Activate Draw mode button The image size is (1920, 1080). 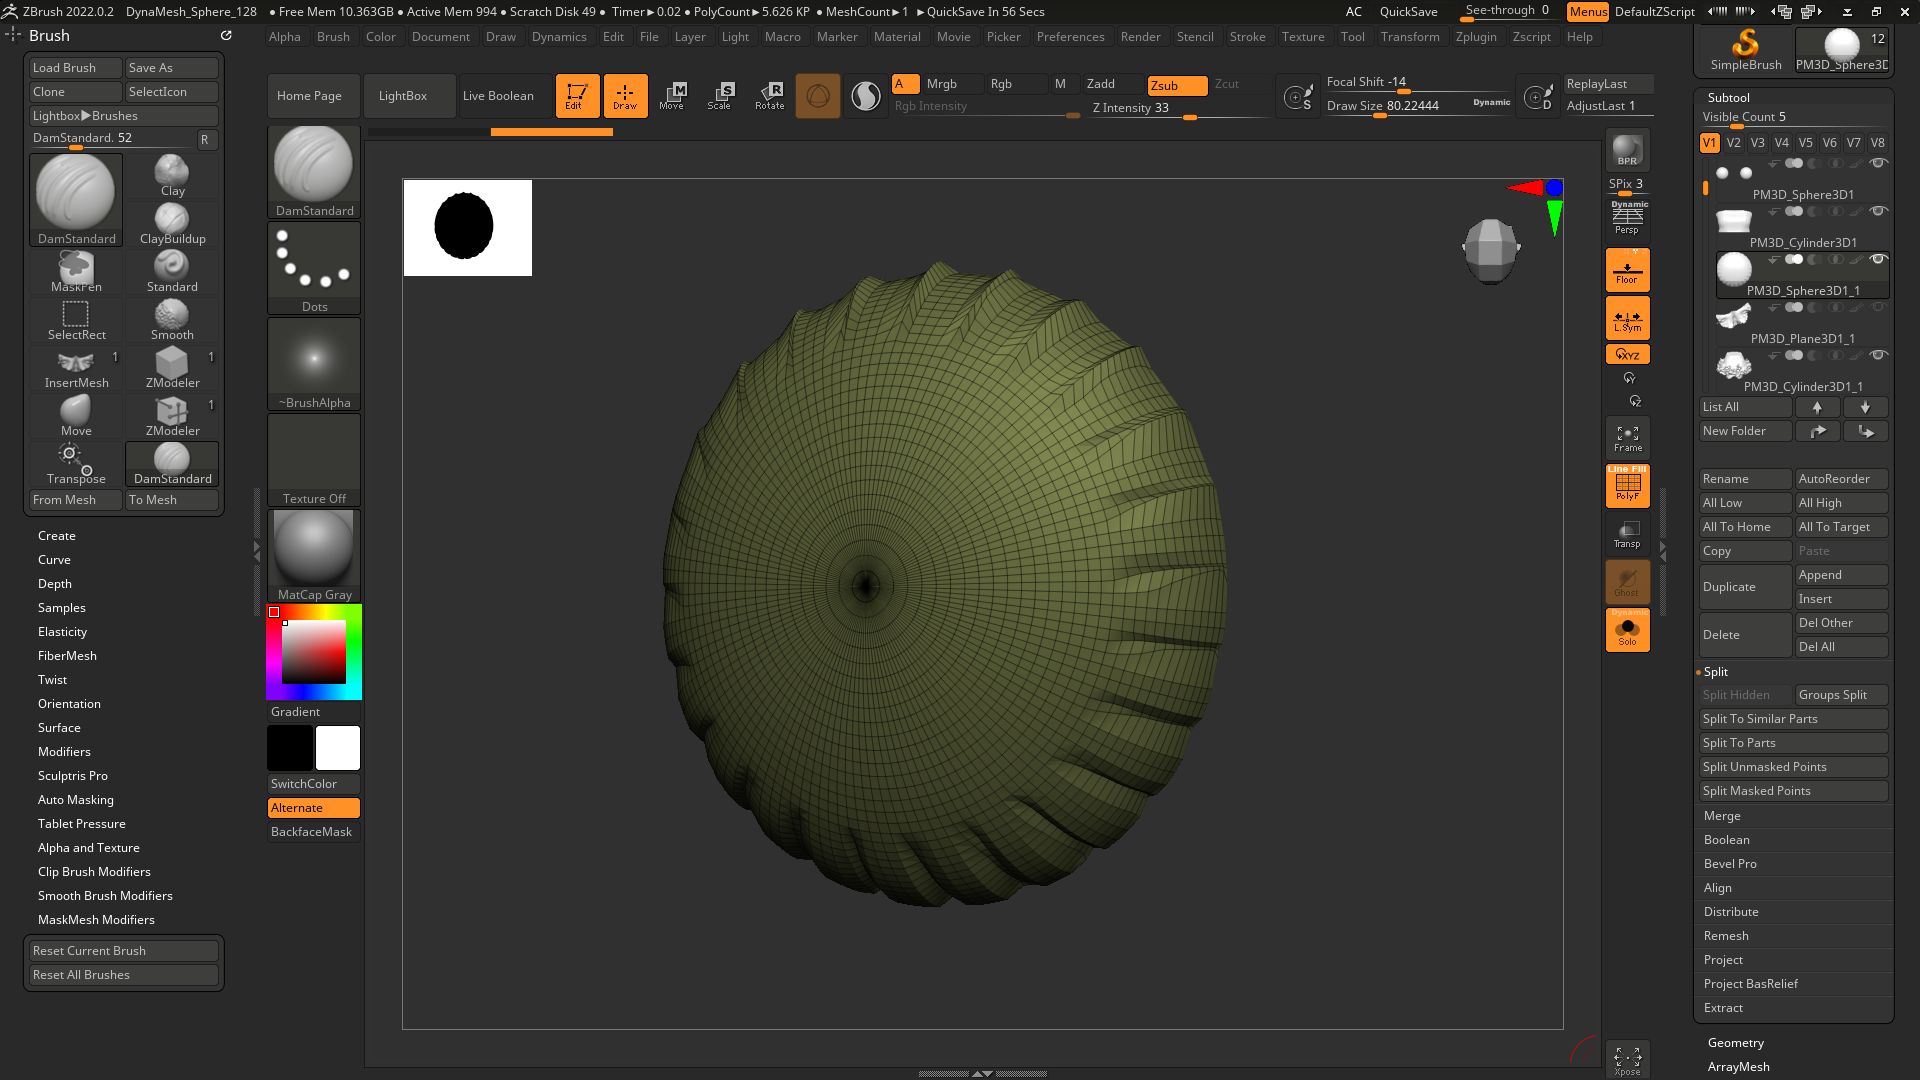tap(625, 95)
